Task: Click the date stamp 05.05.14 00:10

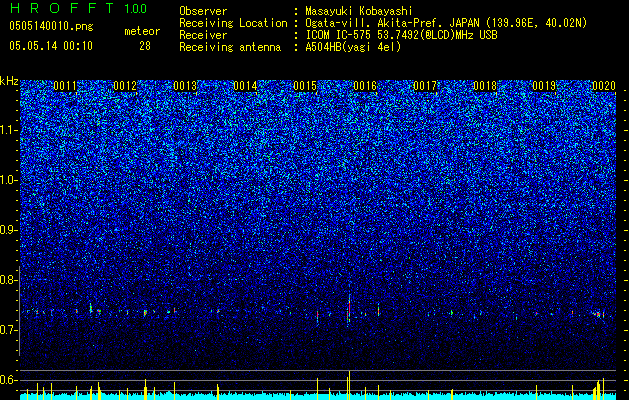Action: (51, 46)
